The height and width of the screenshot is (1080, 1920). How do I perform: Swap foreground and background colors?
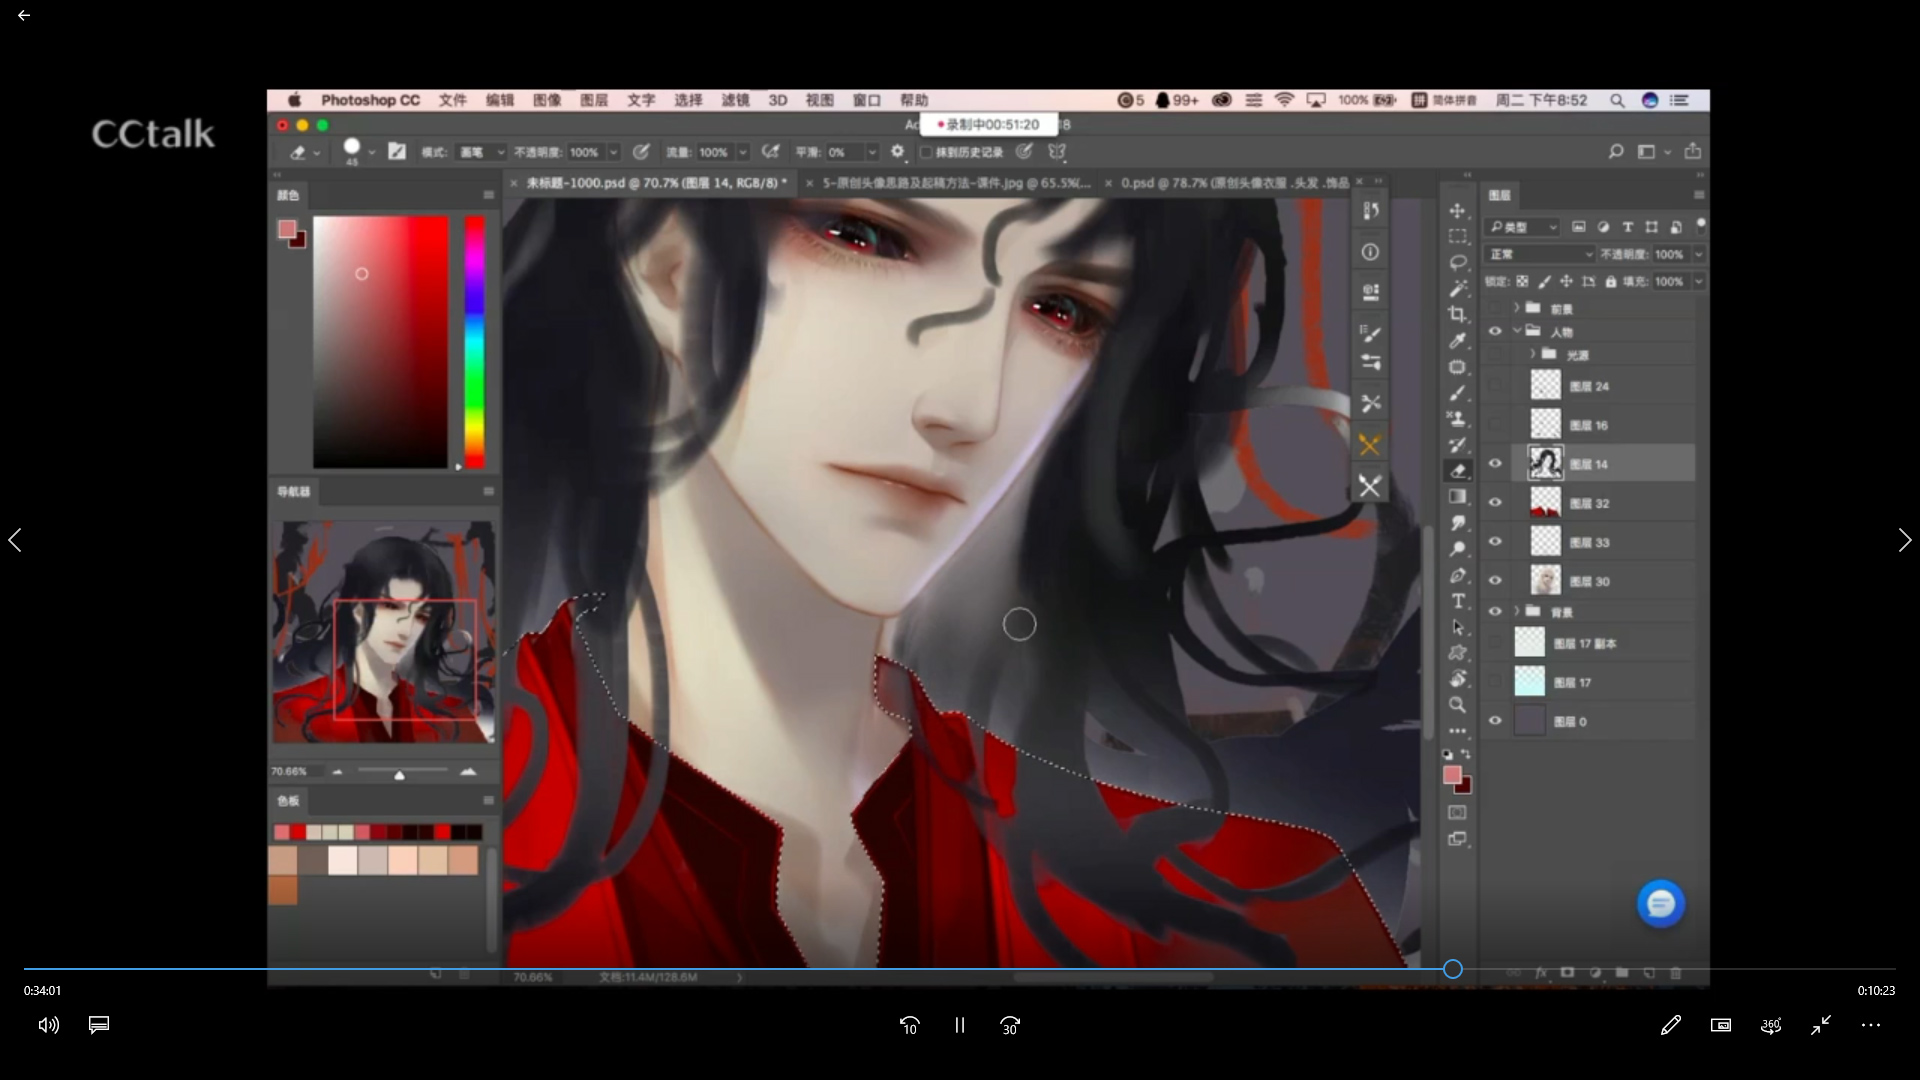1466,754
